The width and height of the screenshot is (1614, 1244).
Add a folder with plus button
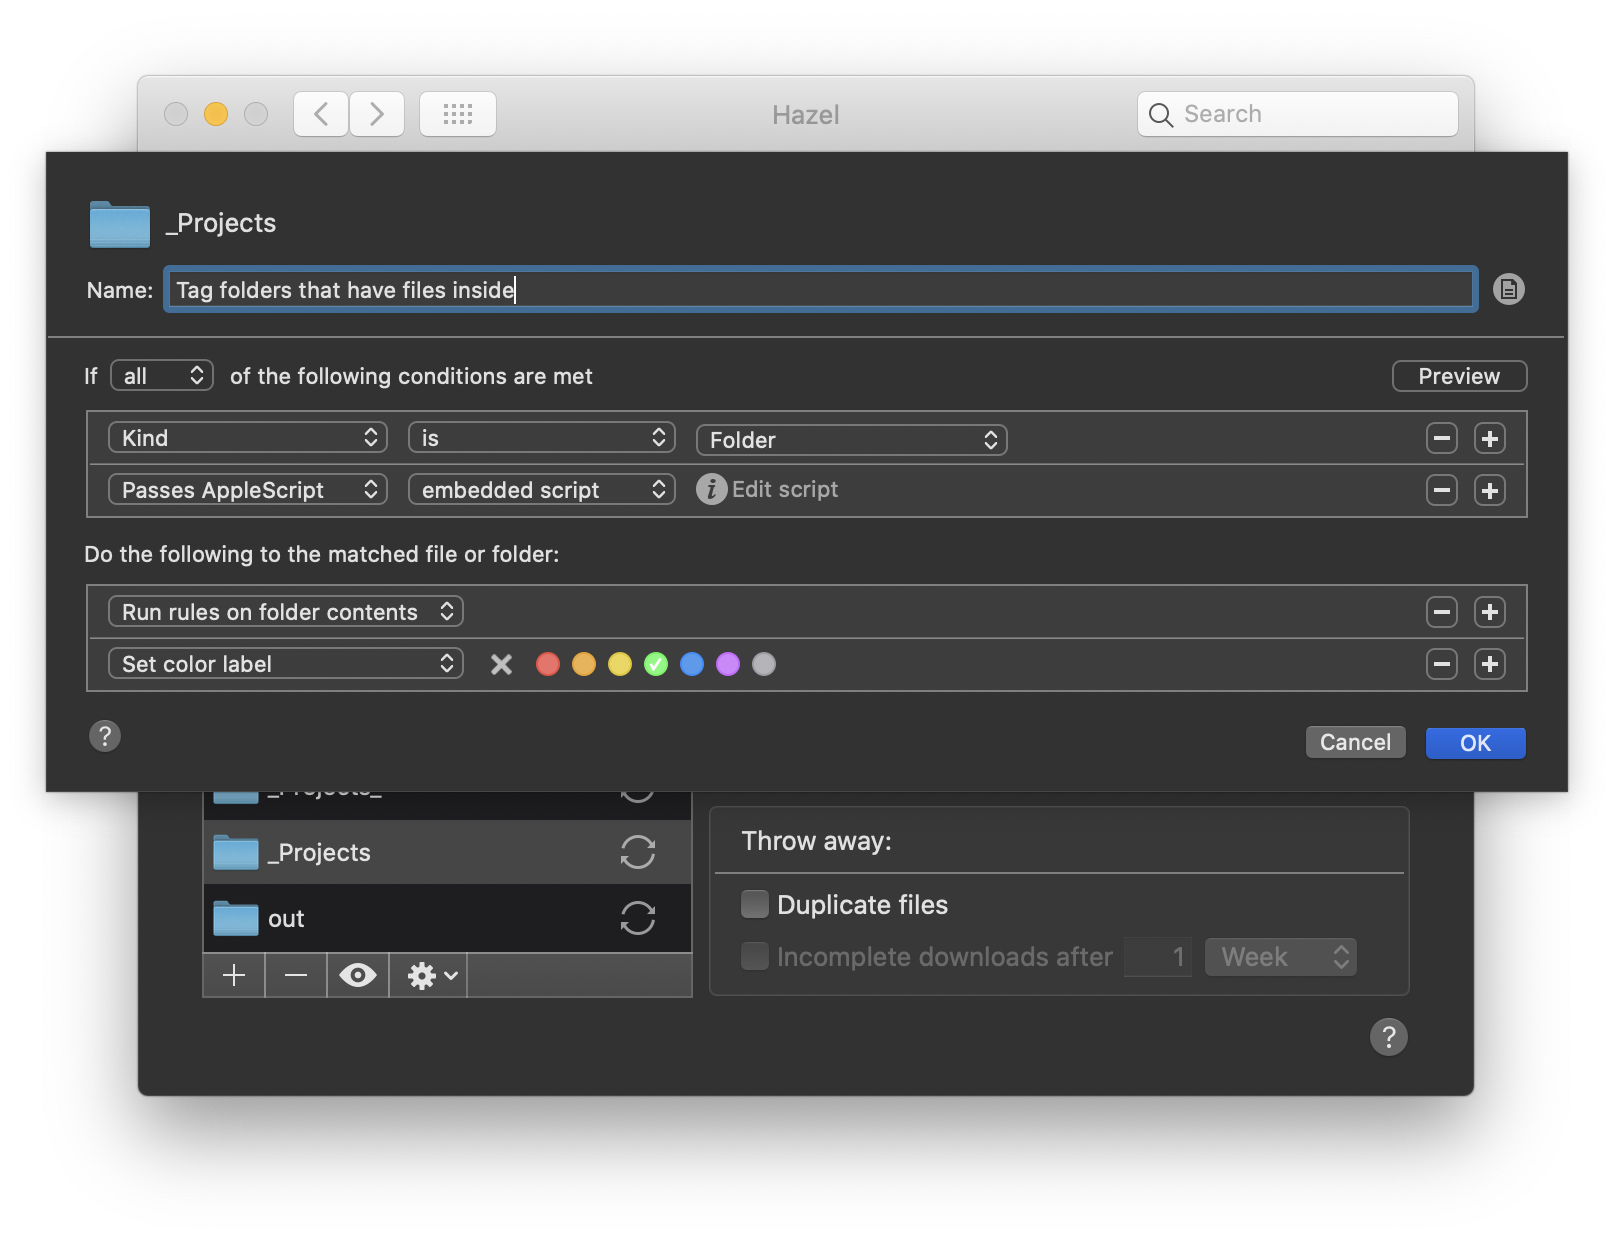click(x=234, y=975)
